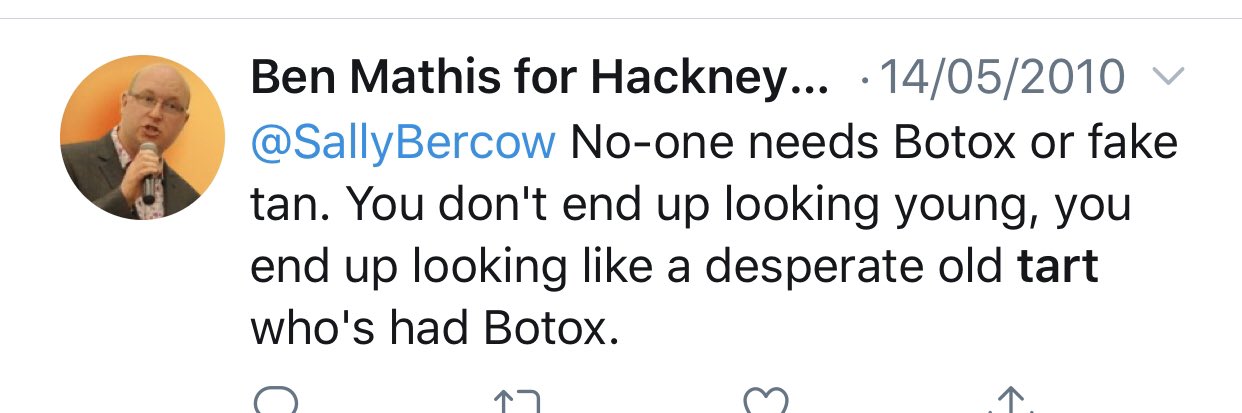Image resolution: width=1242 pixels, height=413 pixels.
Task: Tap the final line "who's had Botox."
Action: point(428,329)
